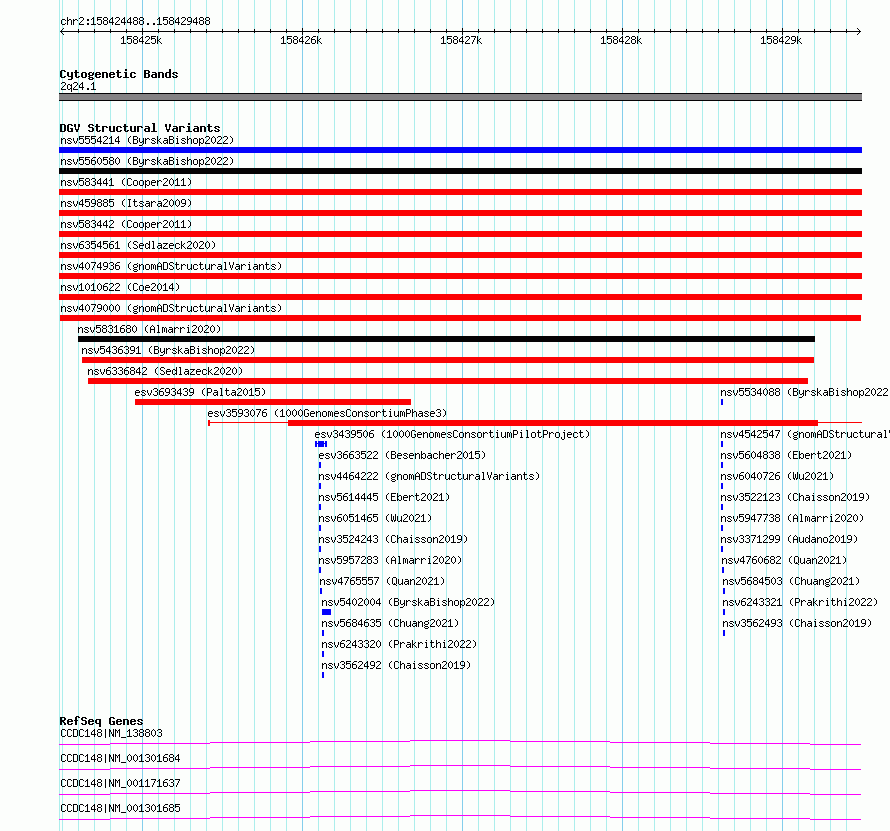Open nsv5402004 (ByrskaBishop2022) variant

point(408,602)
